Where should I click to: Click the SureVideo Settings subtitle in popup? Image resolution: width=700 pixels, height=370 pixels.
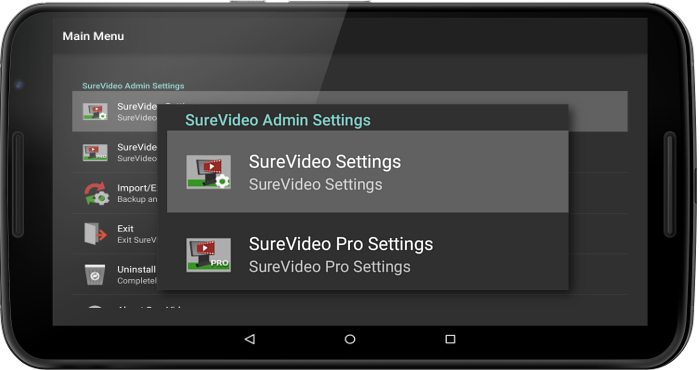pyautogui.click(x=315, y=185)
